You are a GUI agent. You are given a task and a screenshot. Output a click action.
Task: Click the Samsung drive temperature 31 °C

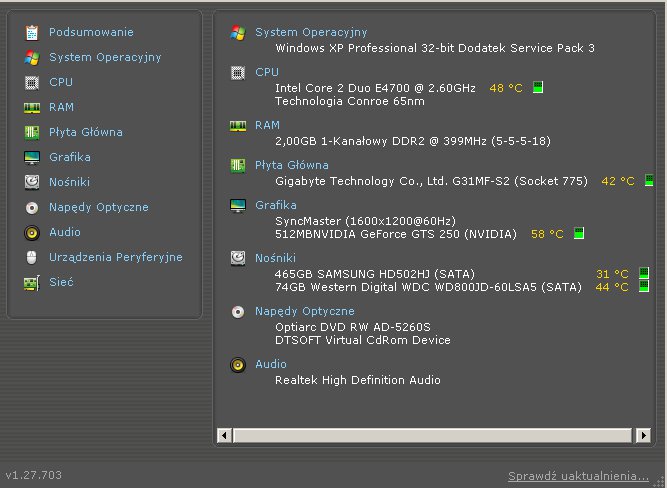click(612, 274)
